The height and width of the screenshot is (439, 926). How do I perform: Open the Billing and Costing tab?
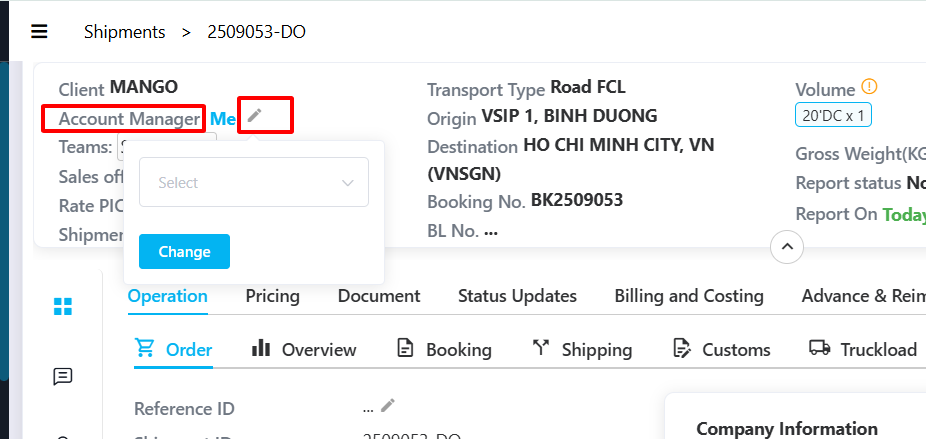point(689,296)
